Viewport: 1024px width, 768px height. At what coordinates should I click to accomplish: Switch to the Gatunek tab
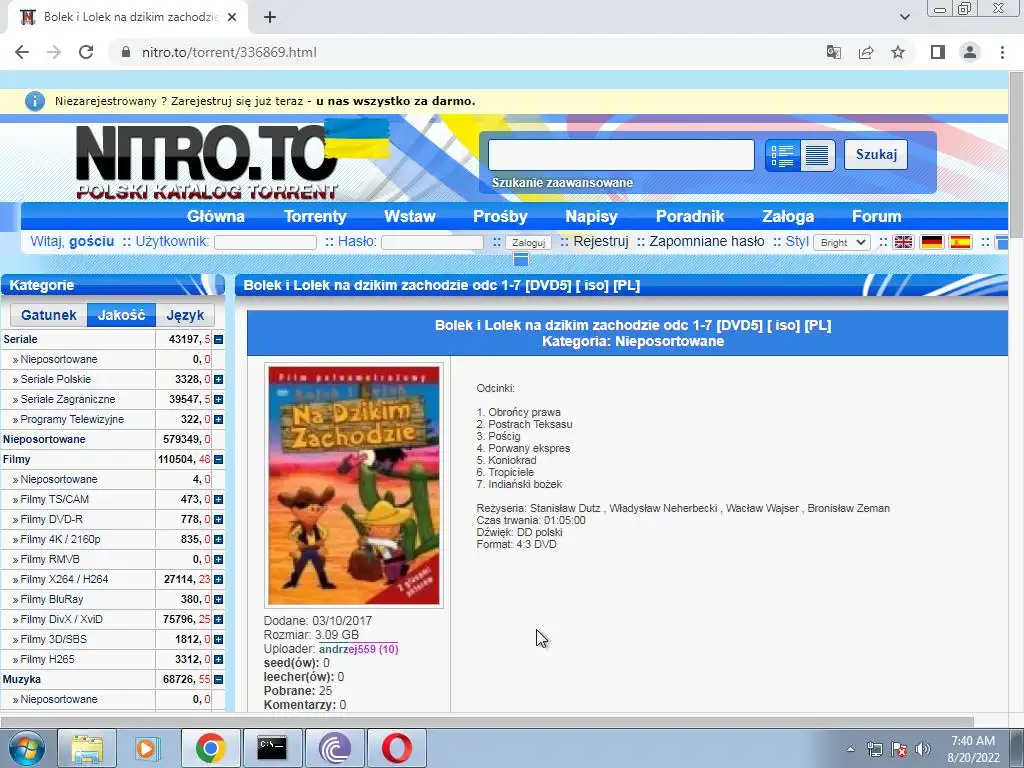48,315
